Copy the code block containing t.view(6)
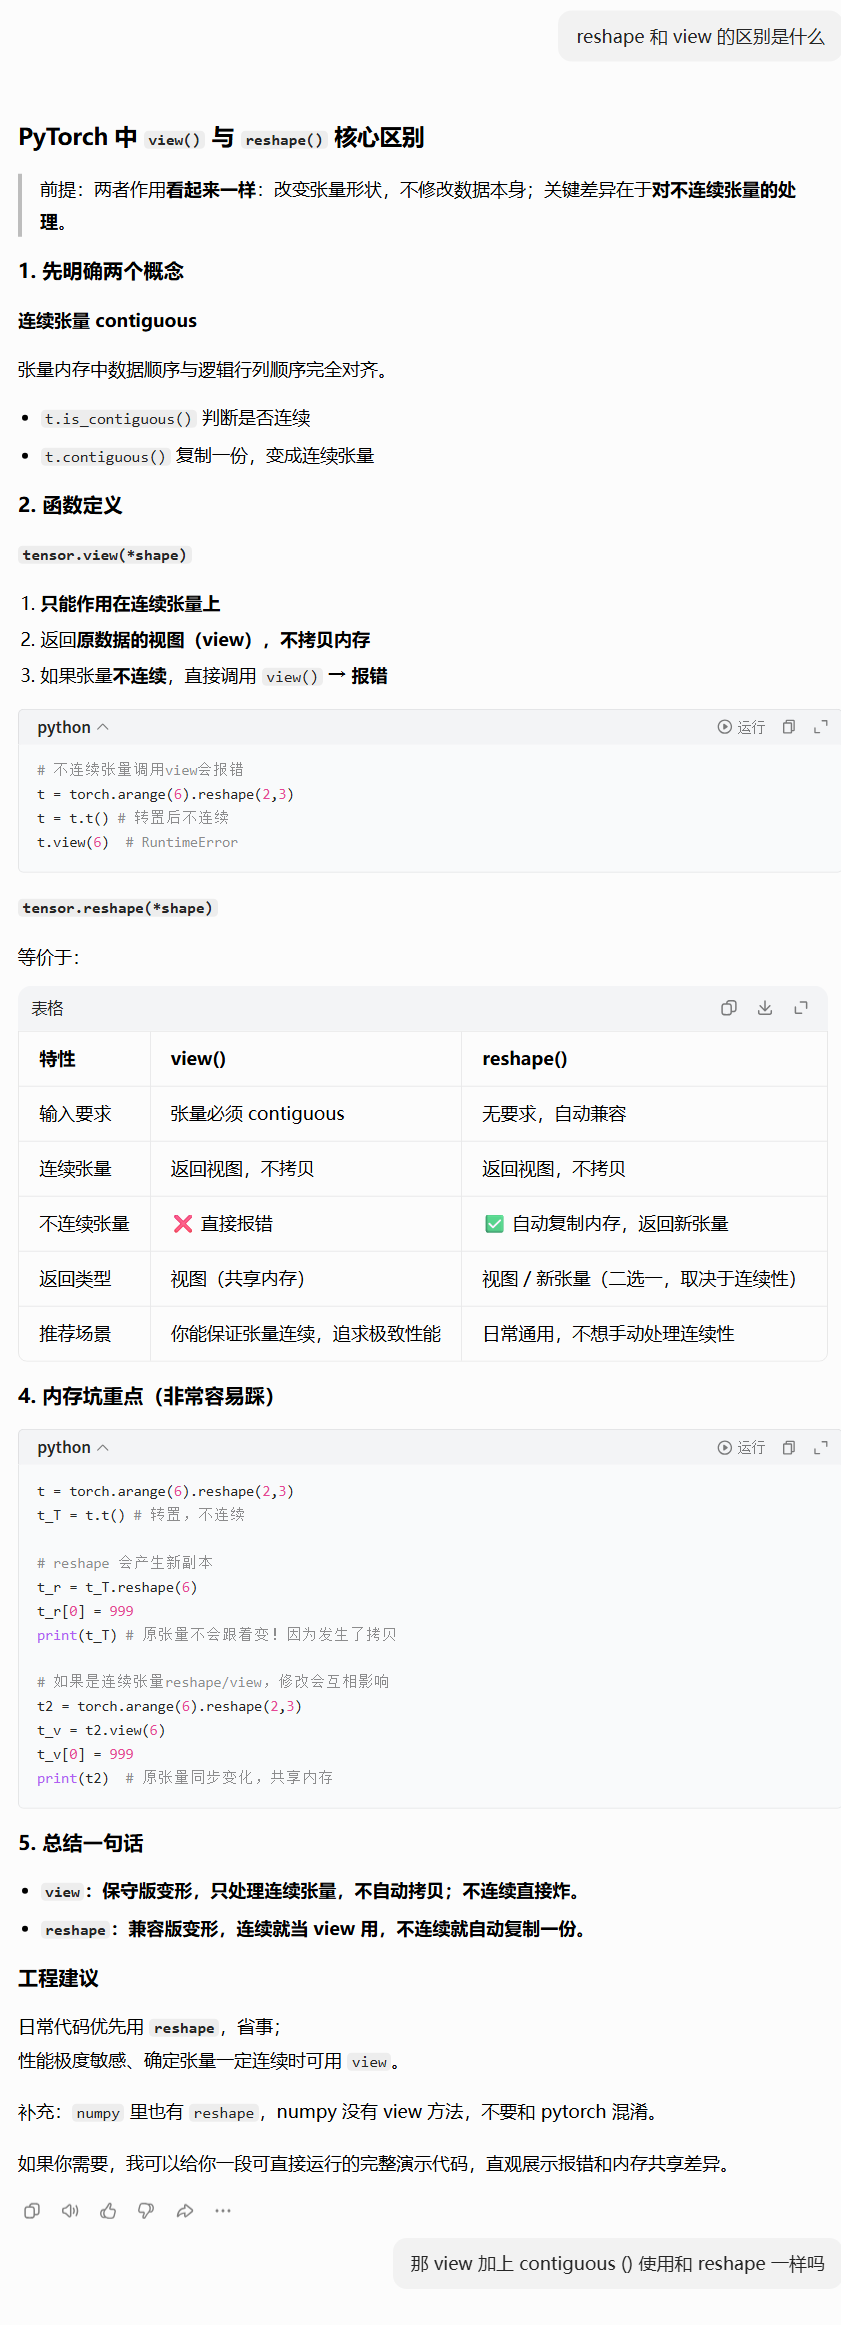This screenshot has height=2325, width=841. coord(789,727)
